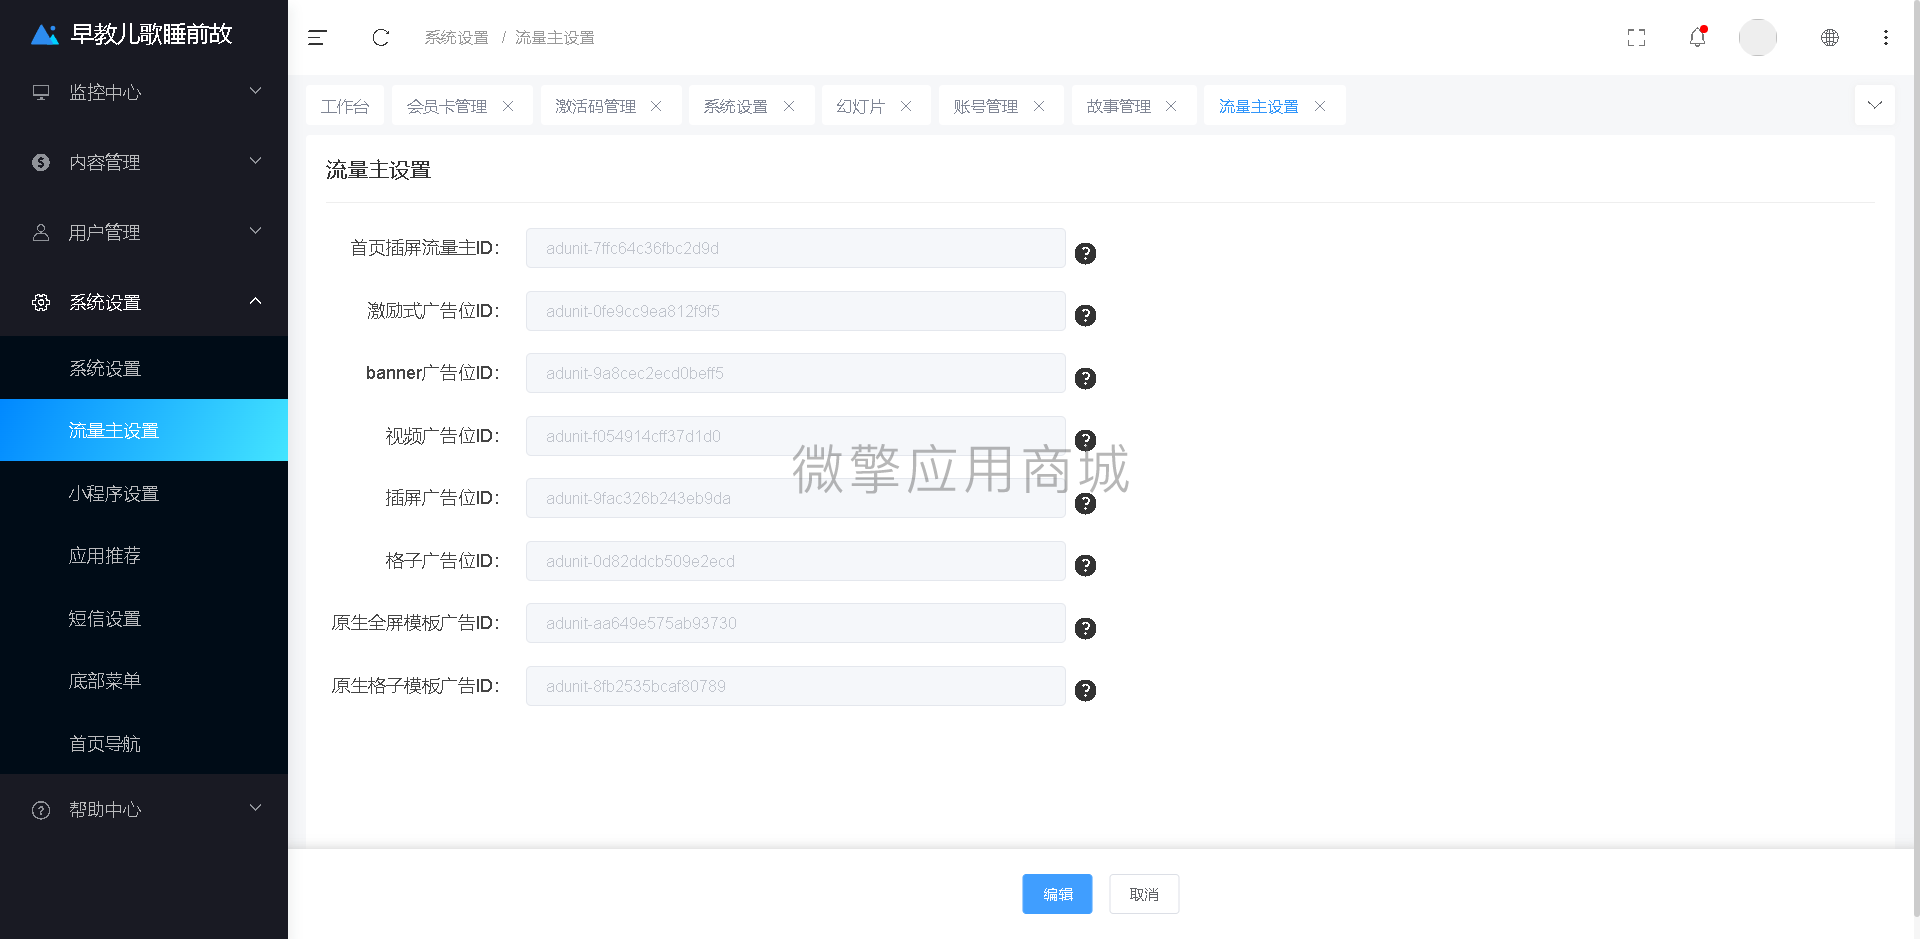Viewport: 1920px width, 939px height.
Task: Click the 原生全屏模板广告ID input field
Action: pyautogui.click(x=796, y=623)
